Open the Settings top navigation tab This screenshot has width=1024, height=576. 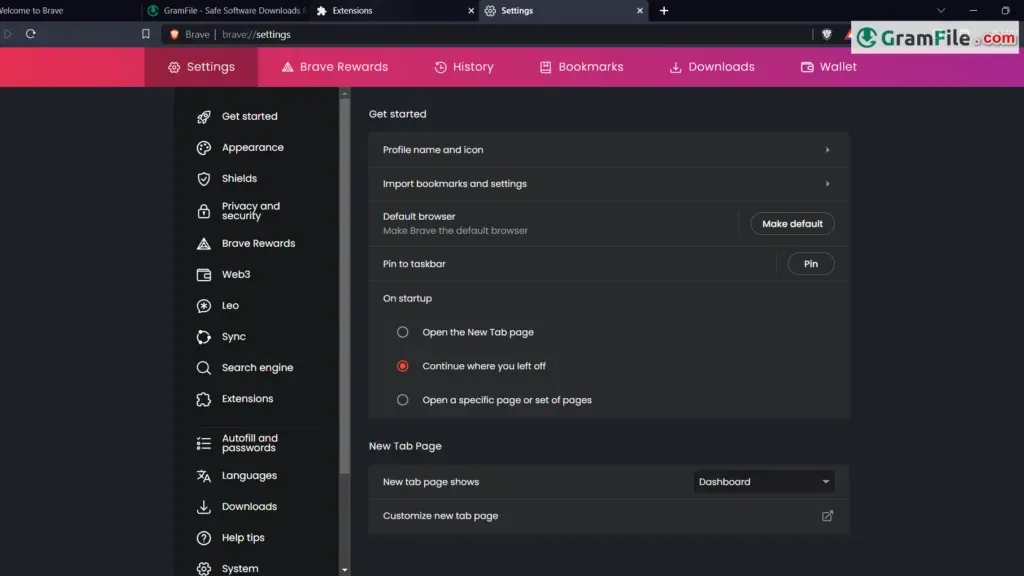pos(201,67)
